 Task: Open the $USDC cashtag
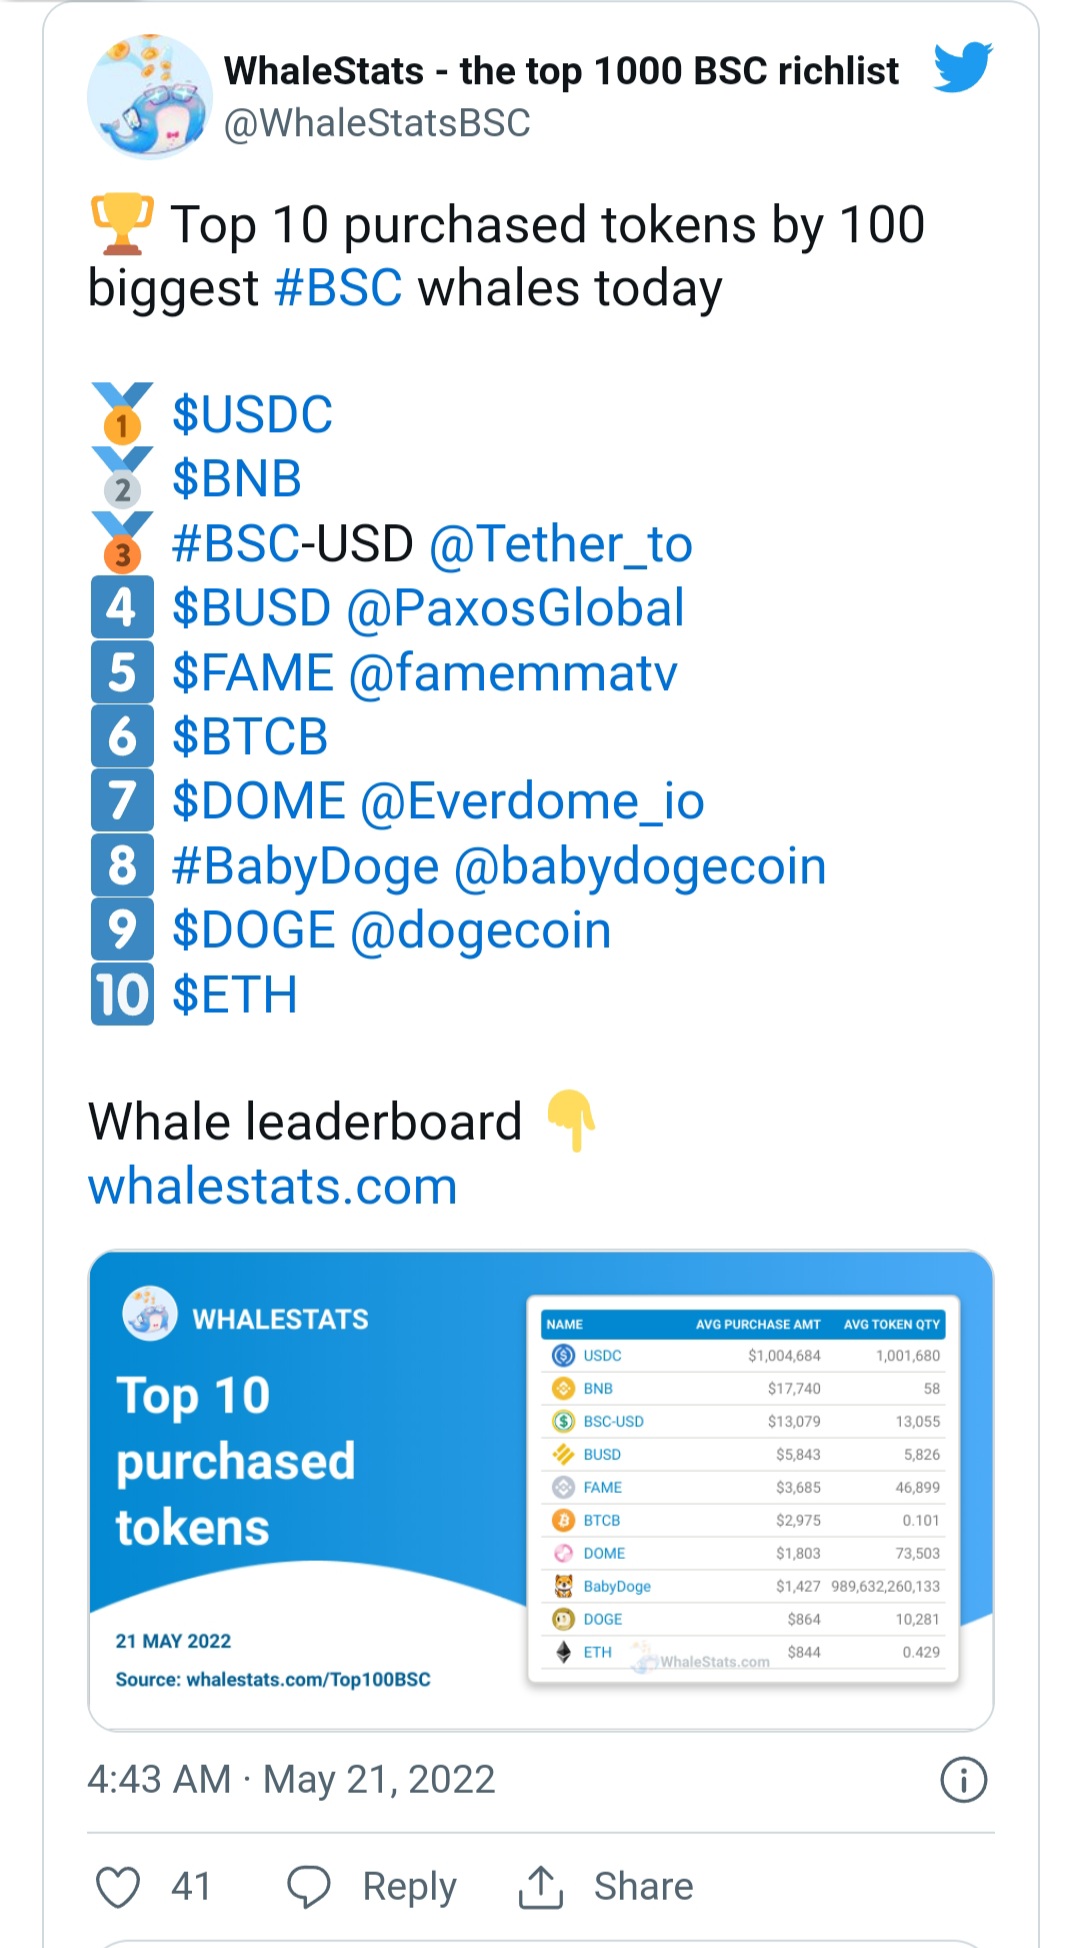252,414
